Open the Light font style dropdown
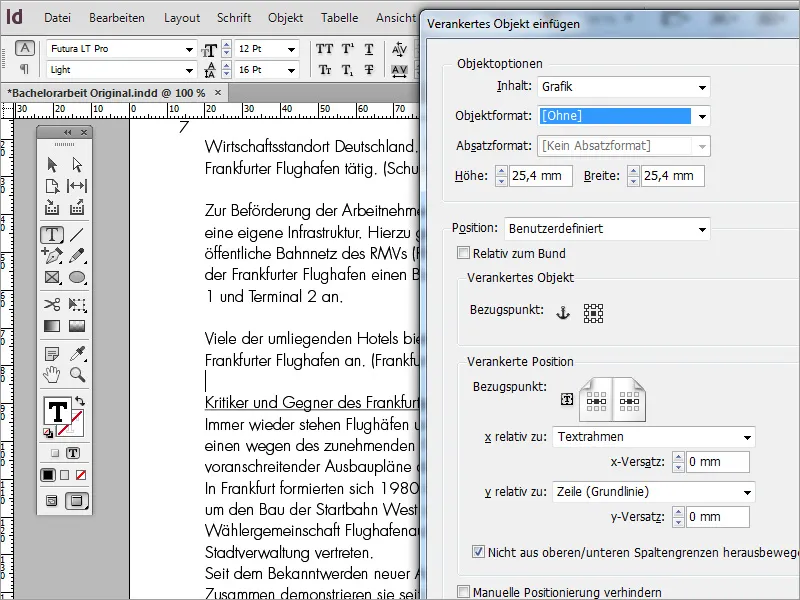This screenshot has width=800, height=600. coord(189,70)
